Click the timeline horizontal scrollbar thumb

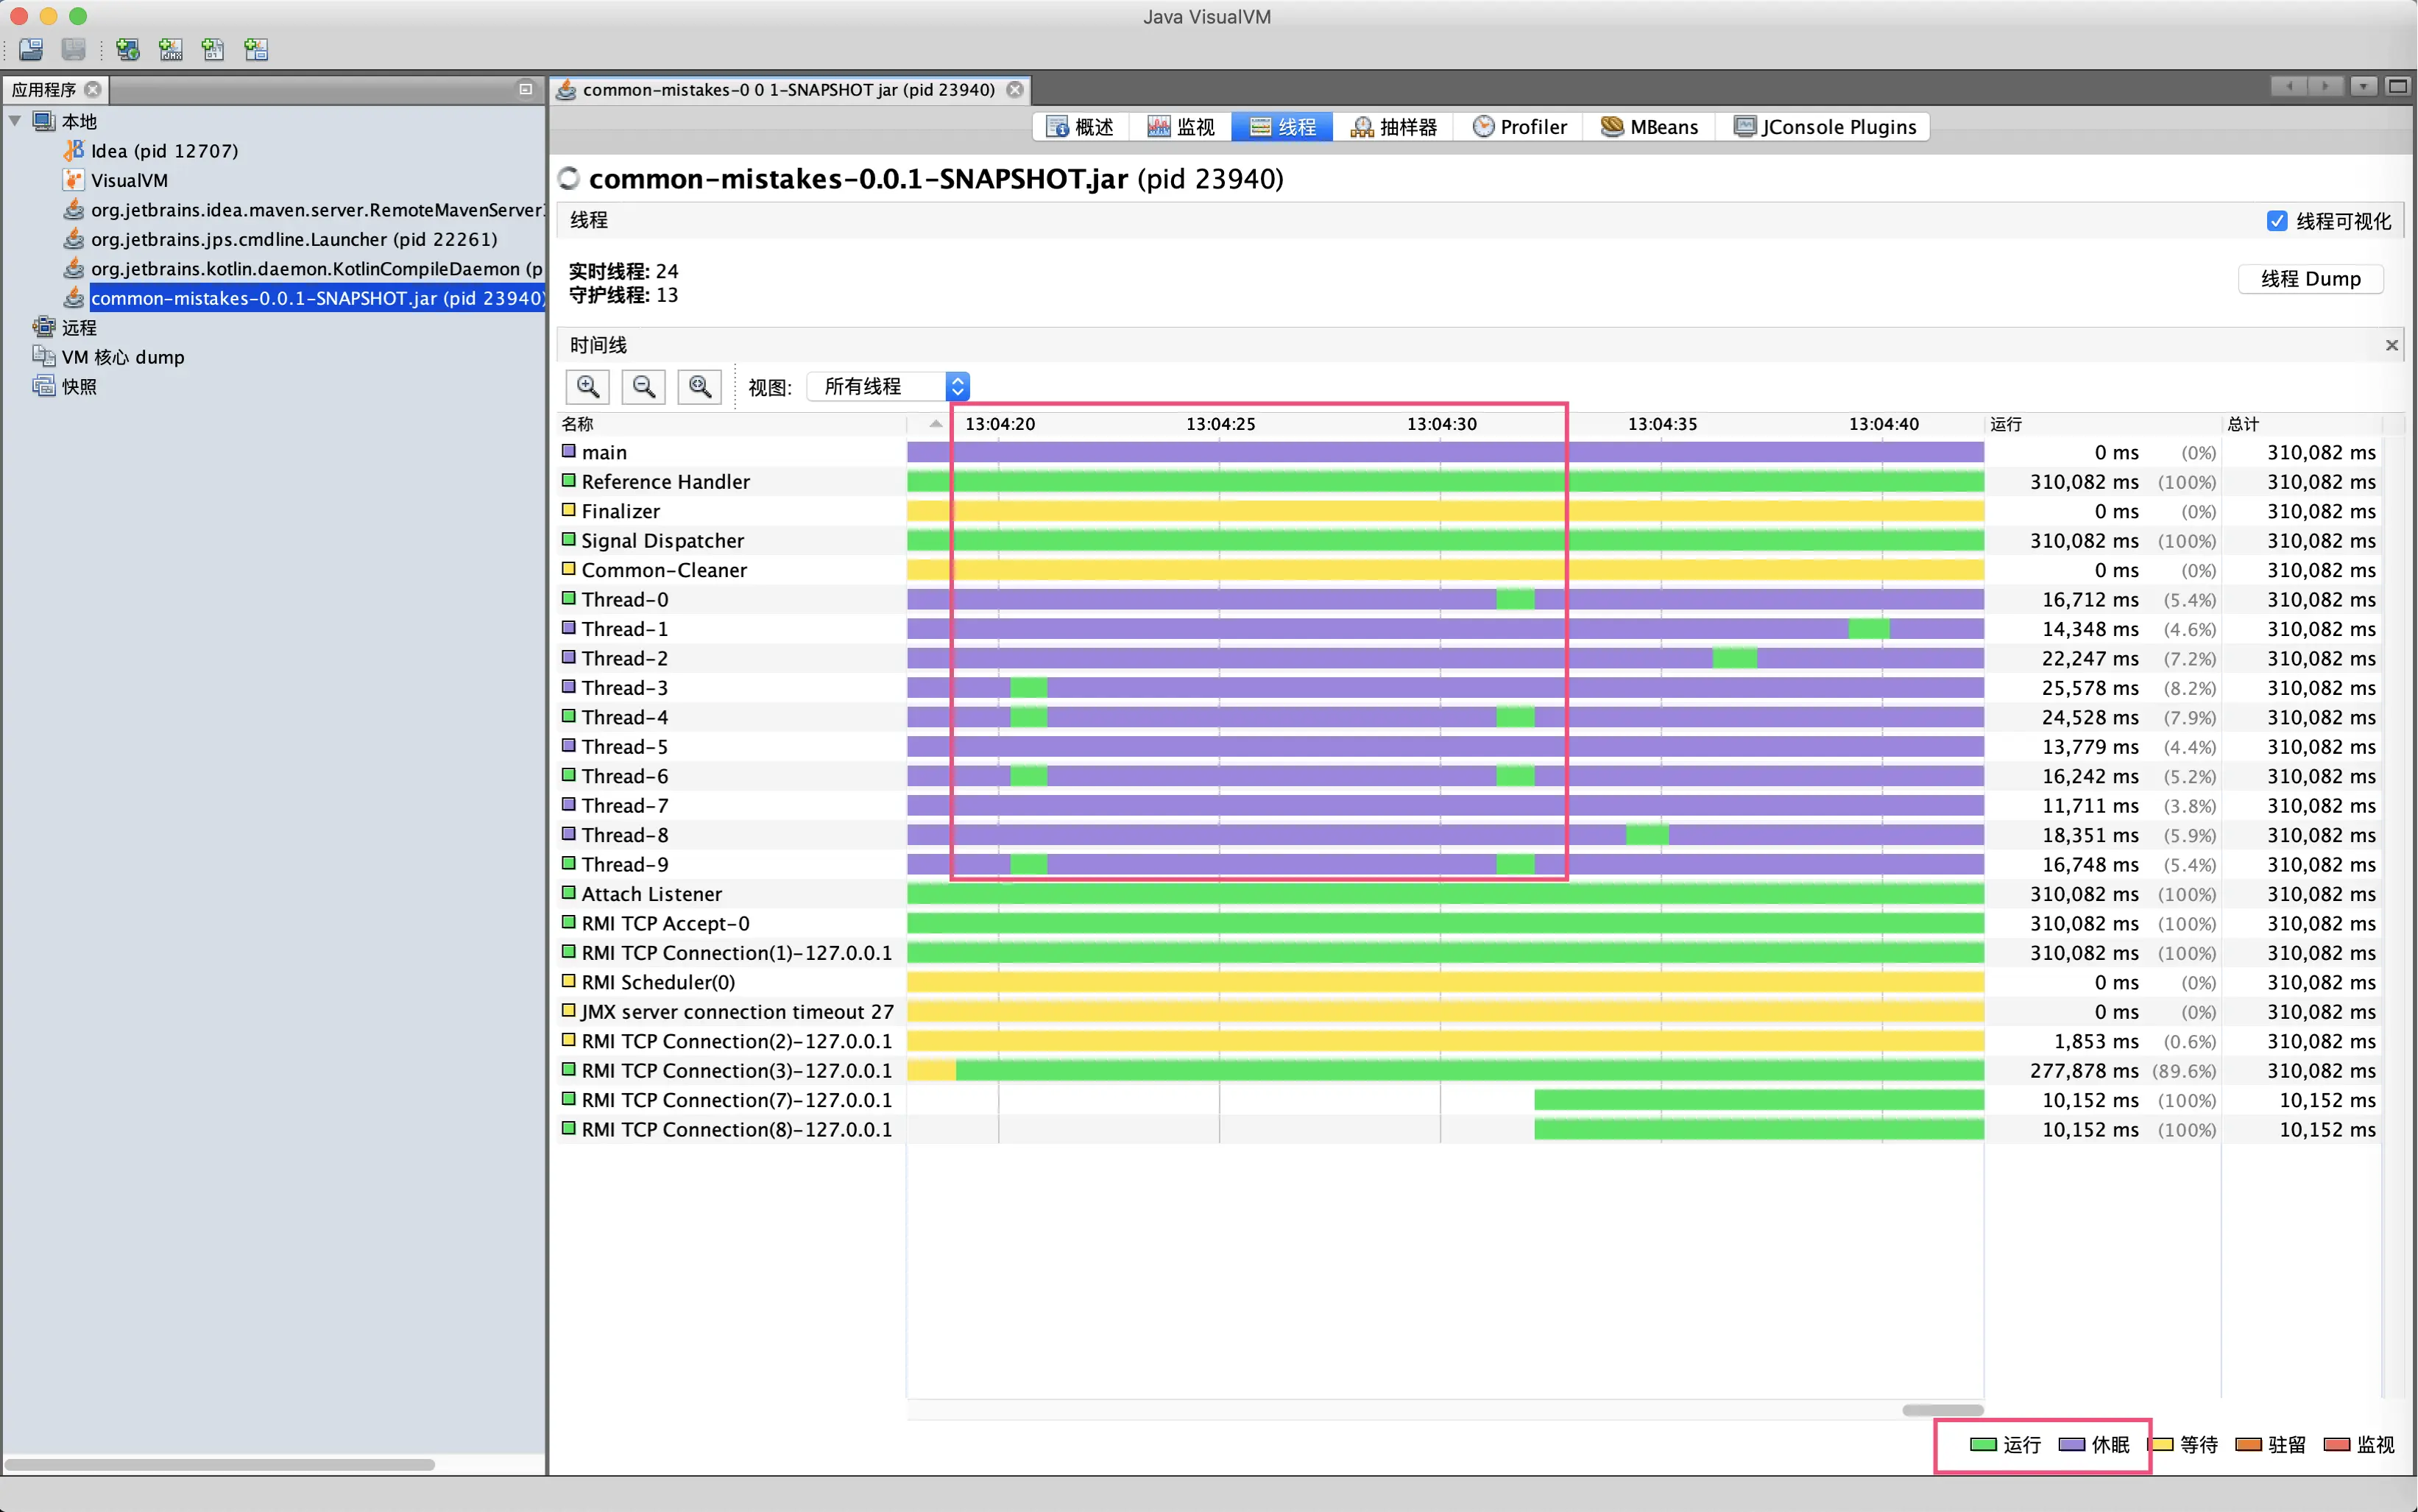pyautogui.click(x=1942, y=1410)
